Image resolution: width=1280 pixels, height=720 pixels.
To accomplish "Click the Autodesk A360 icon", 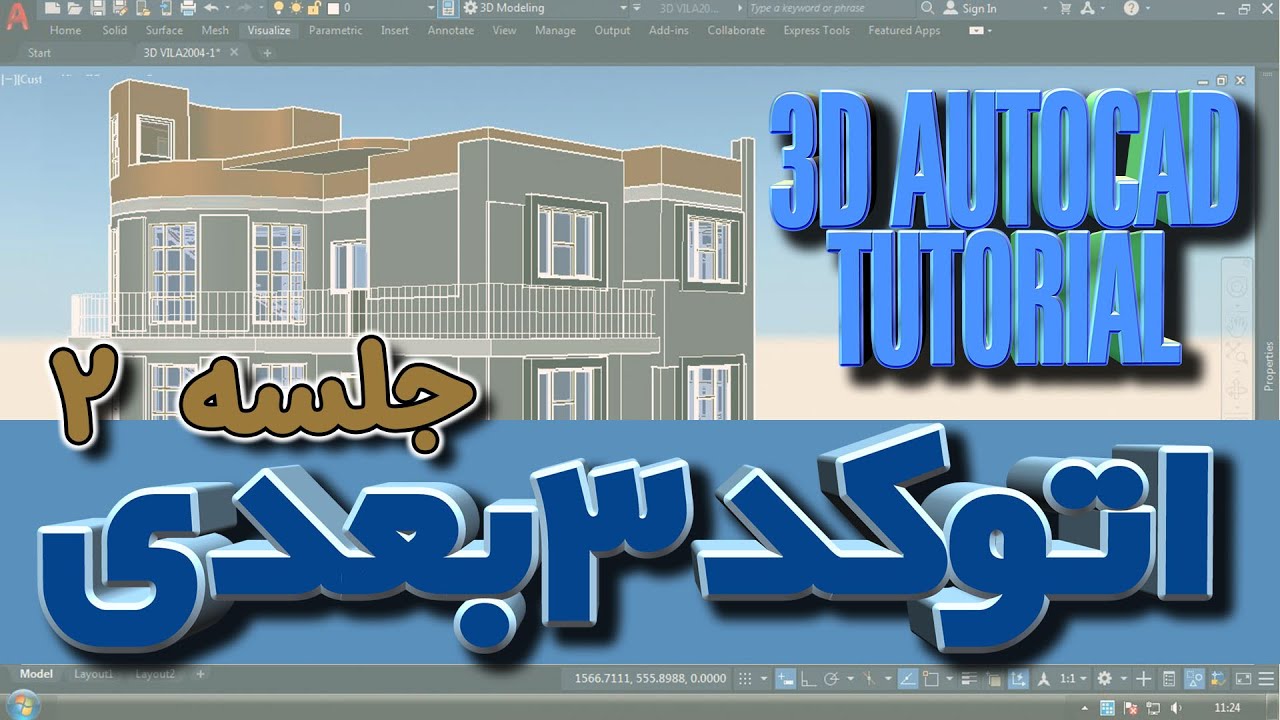I will (x=1087, y=8).
